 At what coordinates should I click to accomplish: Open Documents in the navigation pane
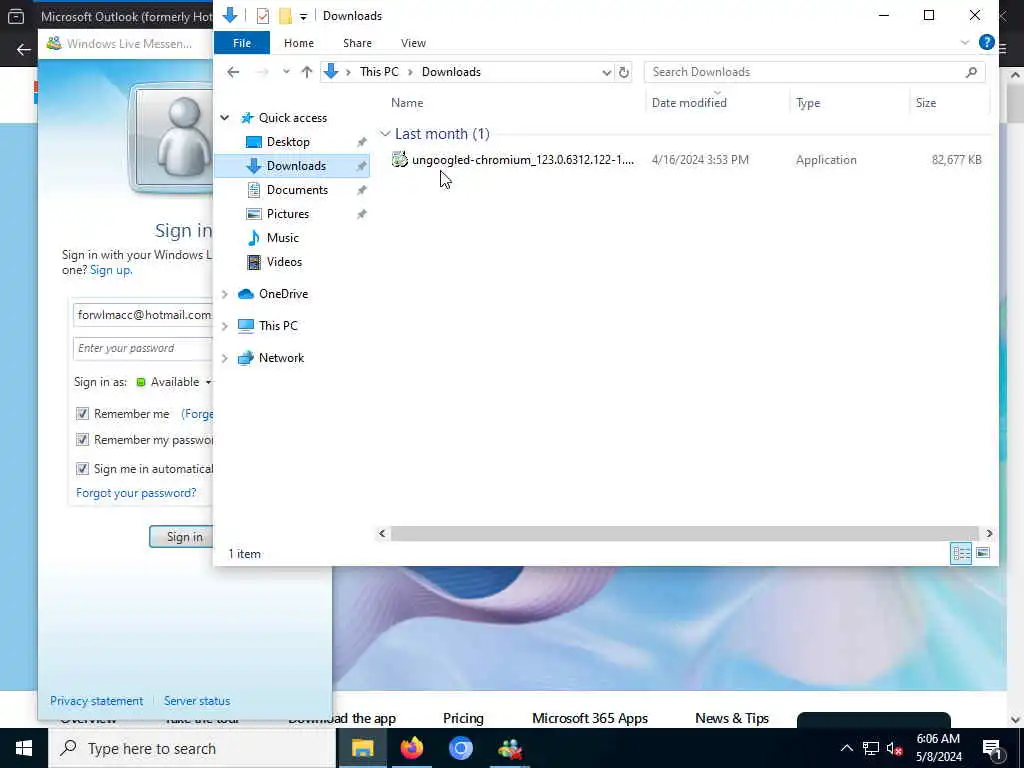(x=297, y=190)
